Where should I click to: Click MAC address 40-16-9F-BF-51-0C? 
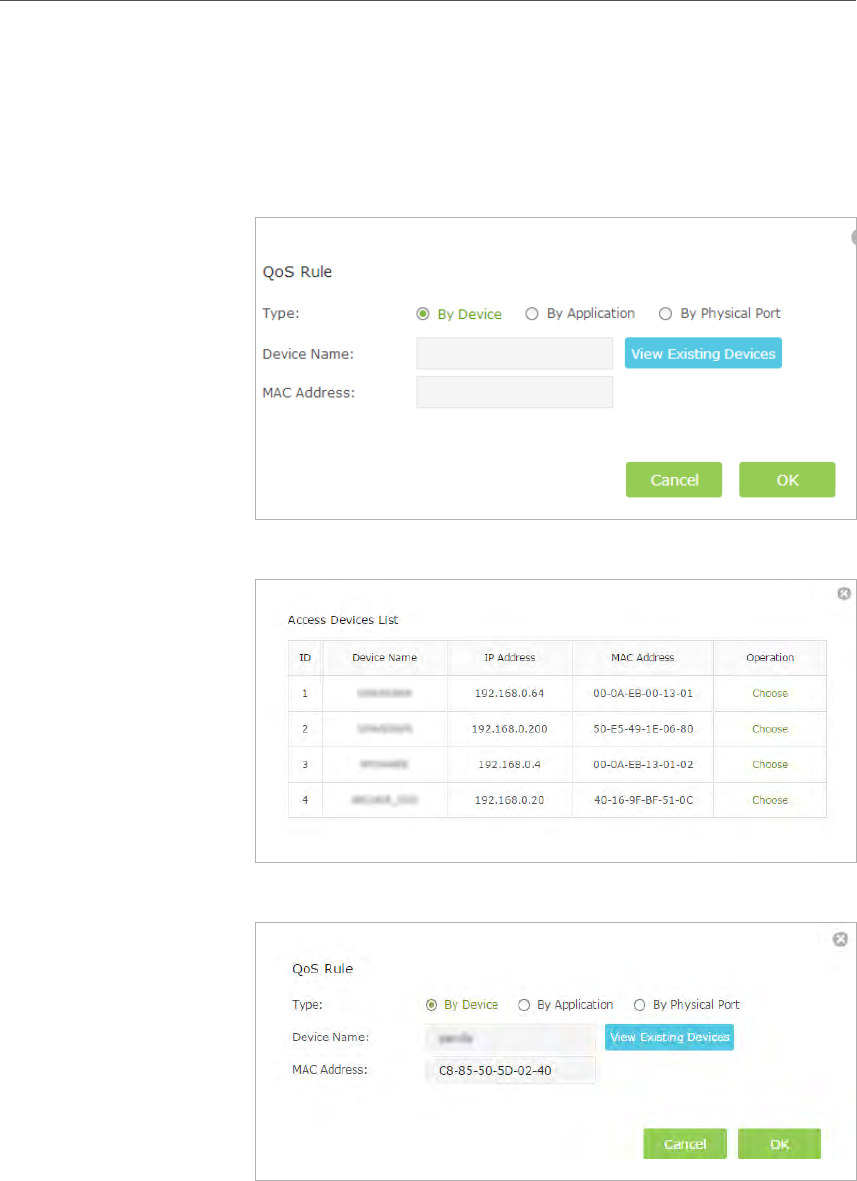click(642, 800)
